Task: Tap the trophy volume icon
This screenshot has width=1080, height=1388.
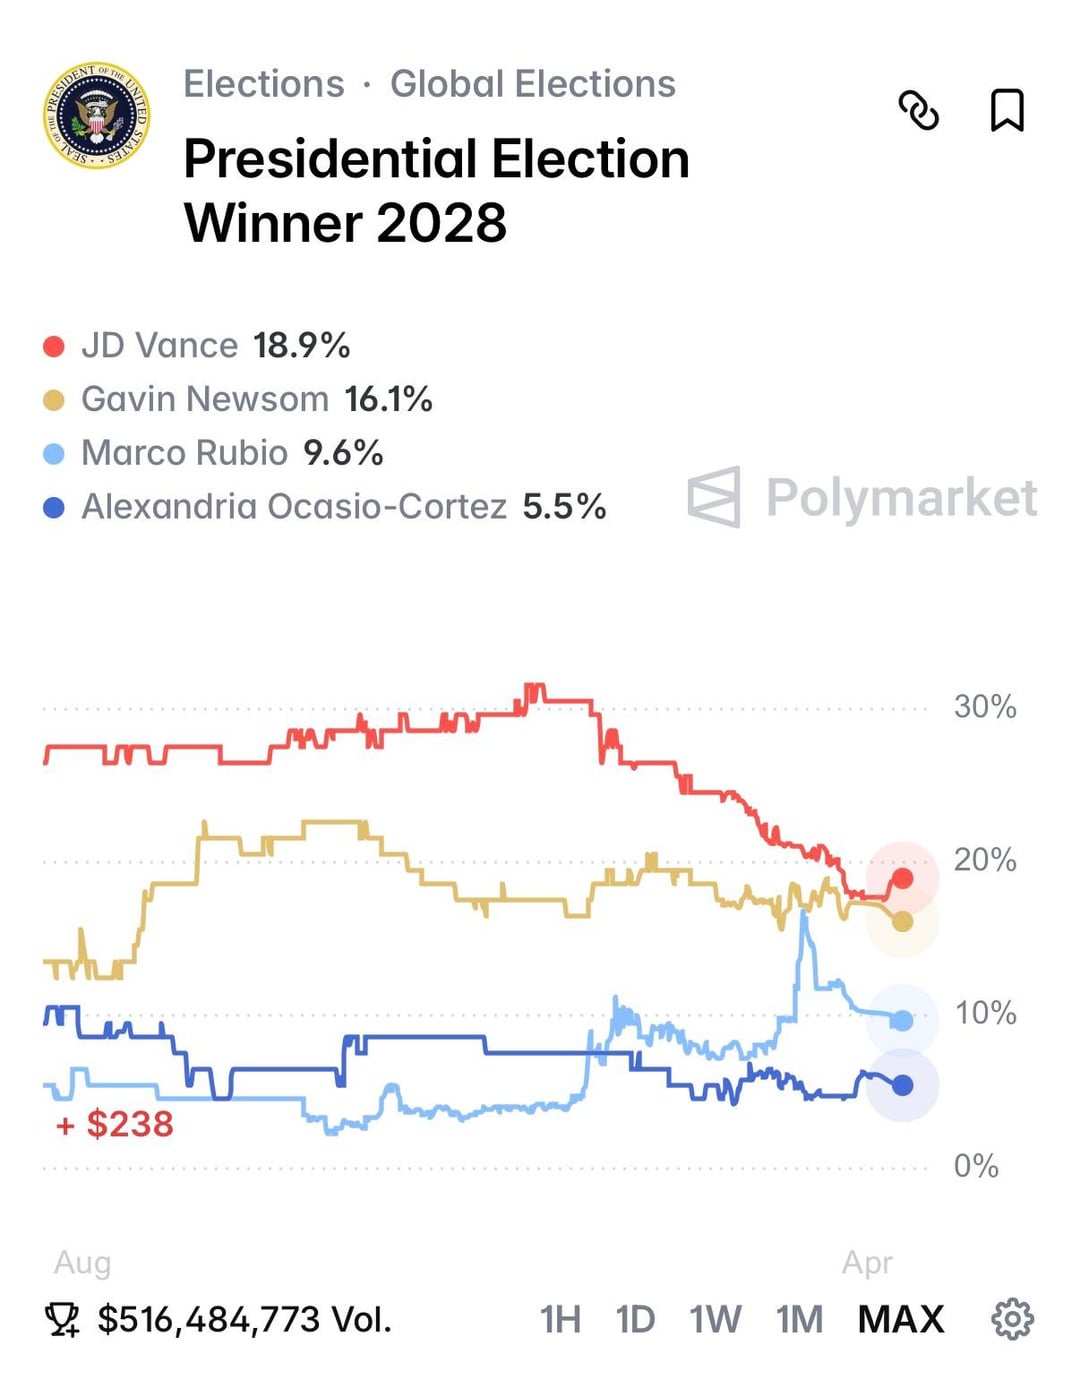Action: pos(63,1320)
